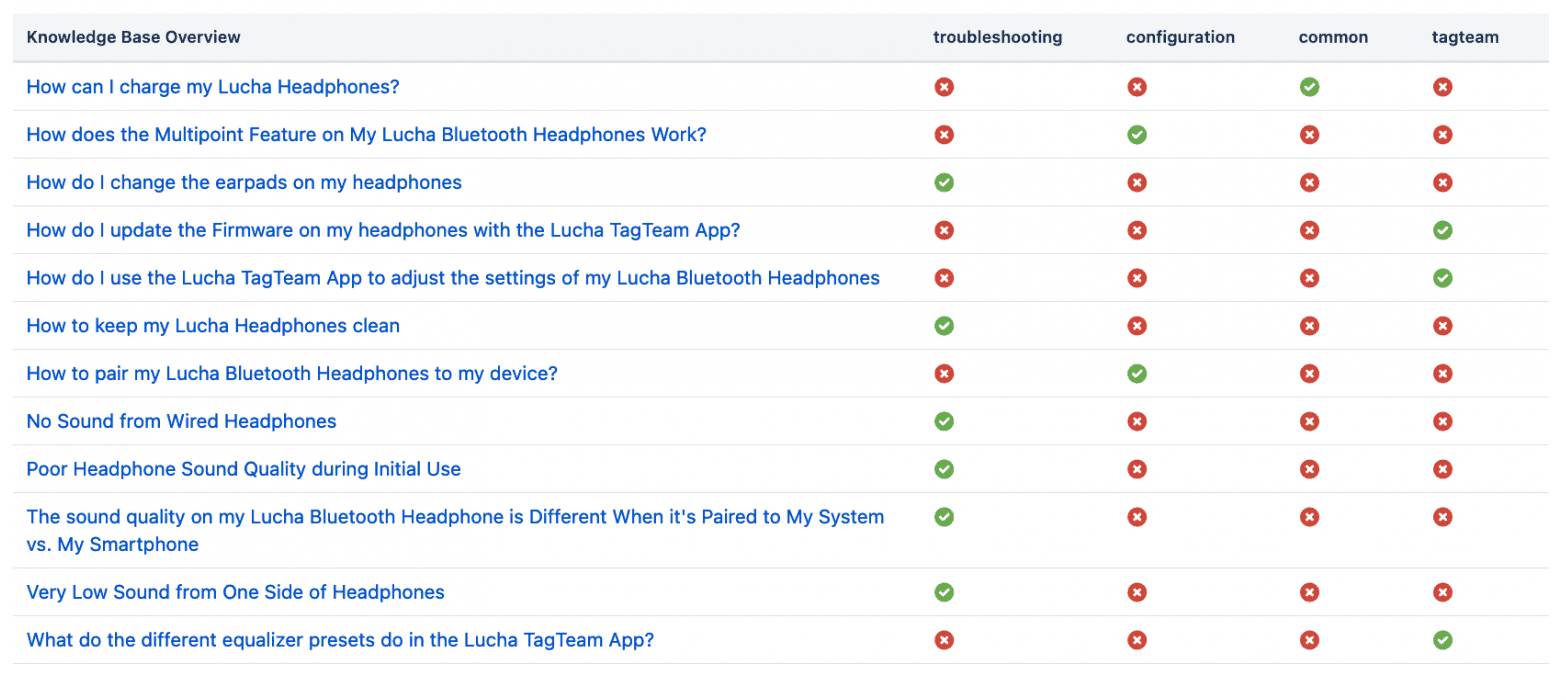Click green check under tagteam for Firmware row
The height and width of the screenshot is (700, 1566).
[1442, 231]
